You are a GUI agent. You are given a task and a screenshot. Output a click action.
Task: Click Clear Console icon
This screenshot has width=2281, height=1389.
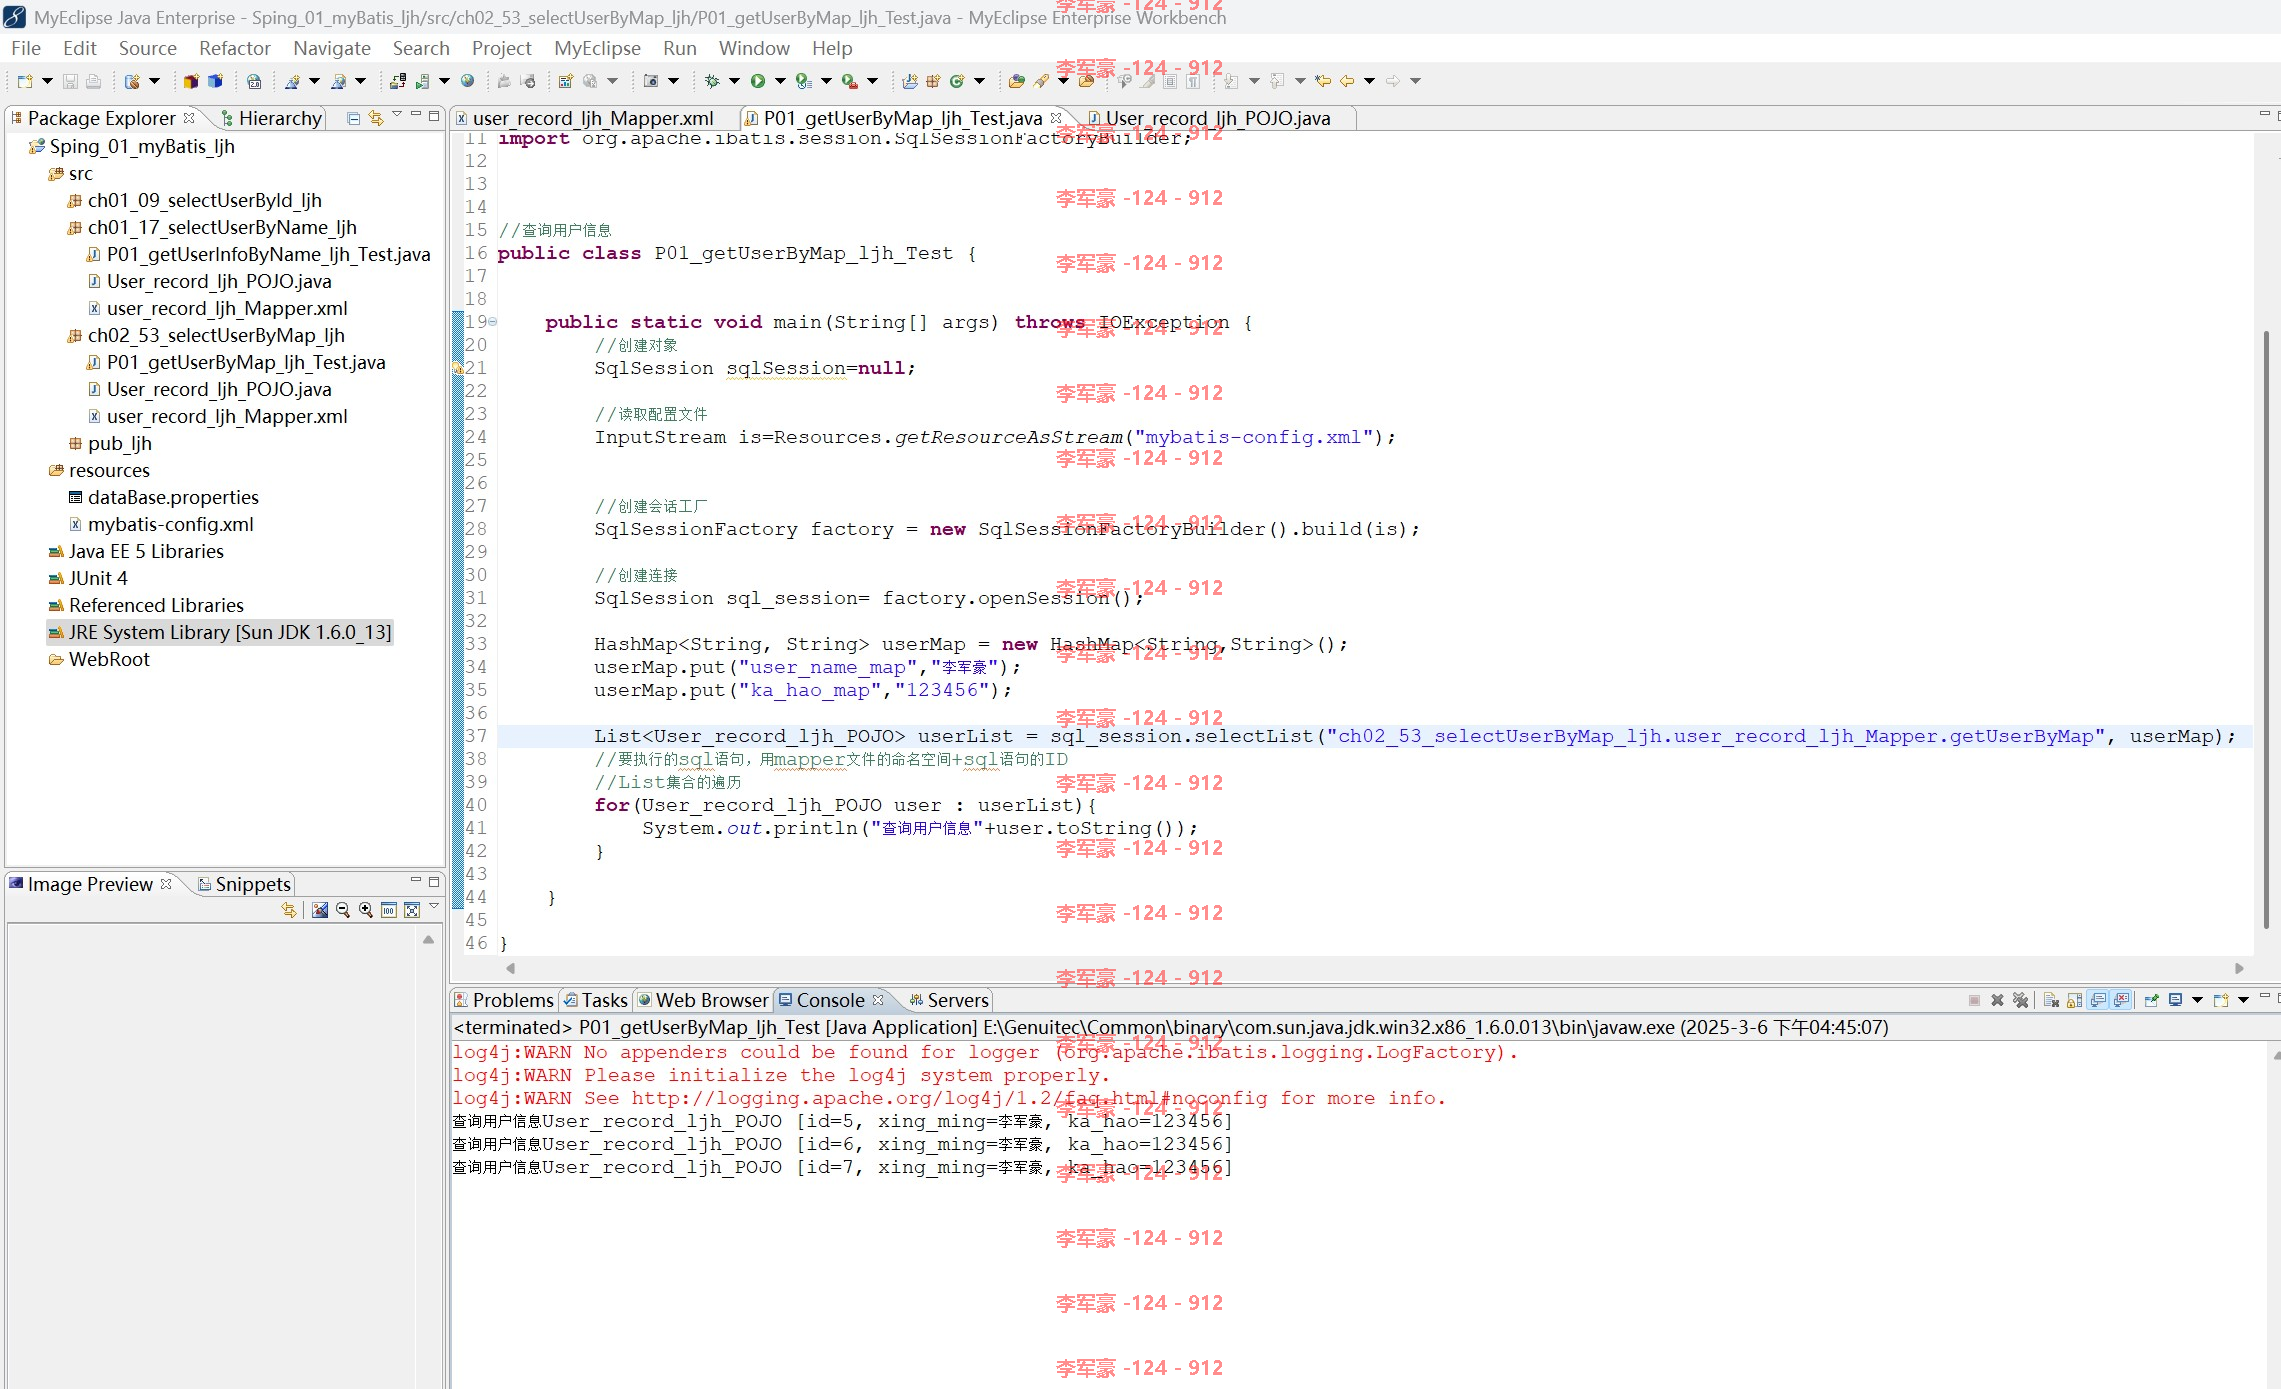pos(2051,1000)
